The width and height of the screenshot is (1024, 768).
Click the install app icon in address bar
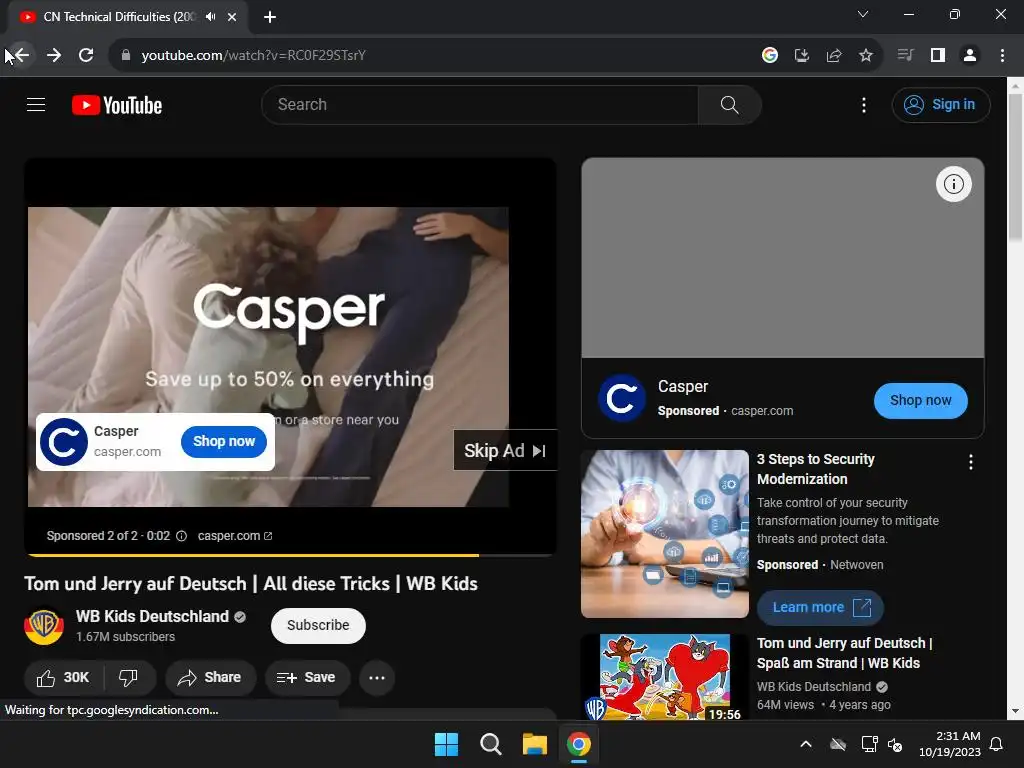802,56
